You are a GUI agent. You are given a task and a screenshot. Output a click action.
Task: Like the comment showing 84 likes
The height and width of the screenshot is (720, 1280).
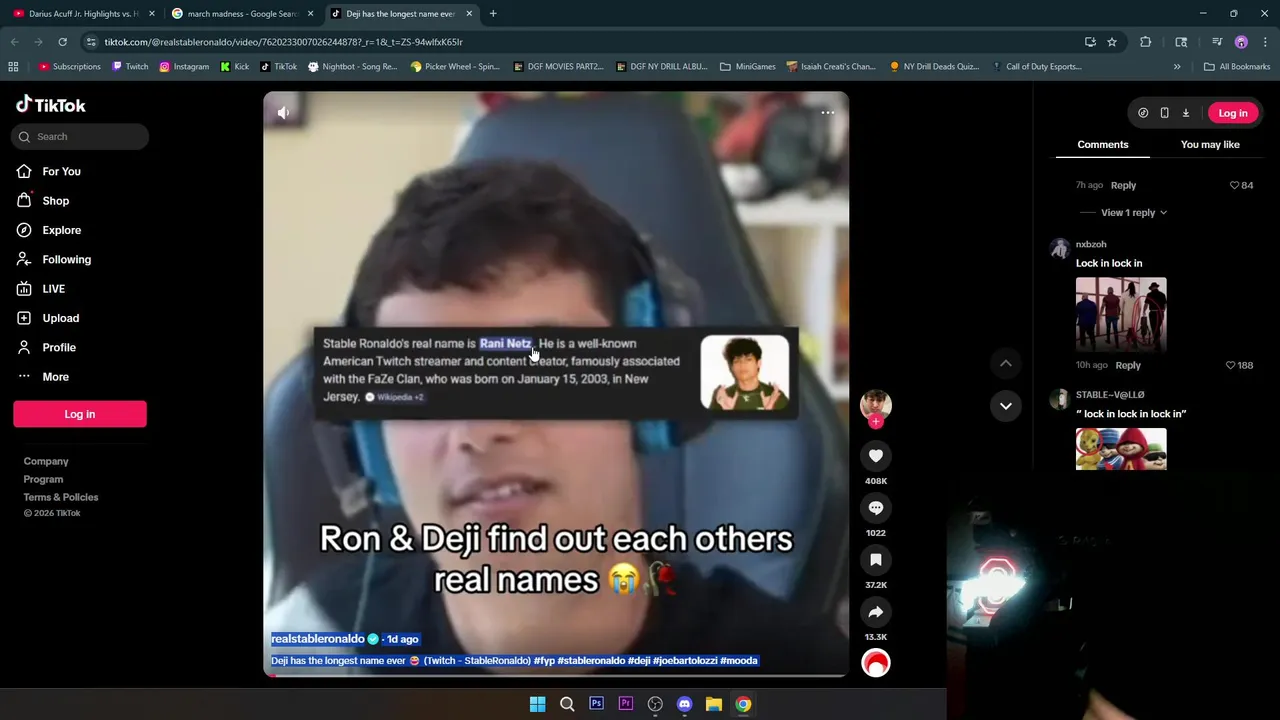pyautogui.click(x=1234, y=186)
